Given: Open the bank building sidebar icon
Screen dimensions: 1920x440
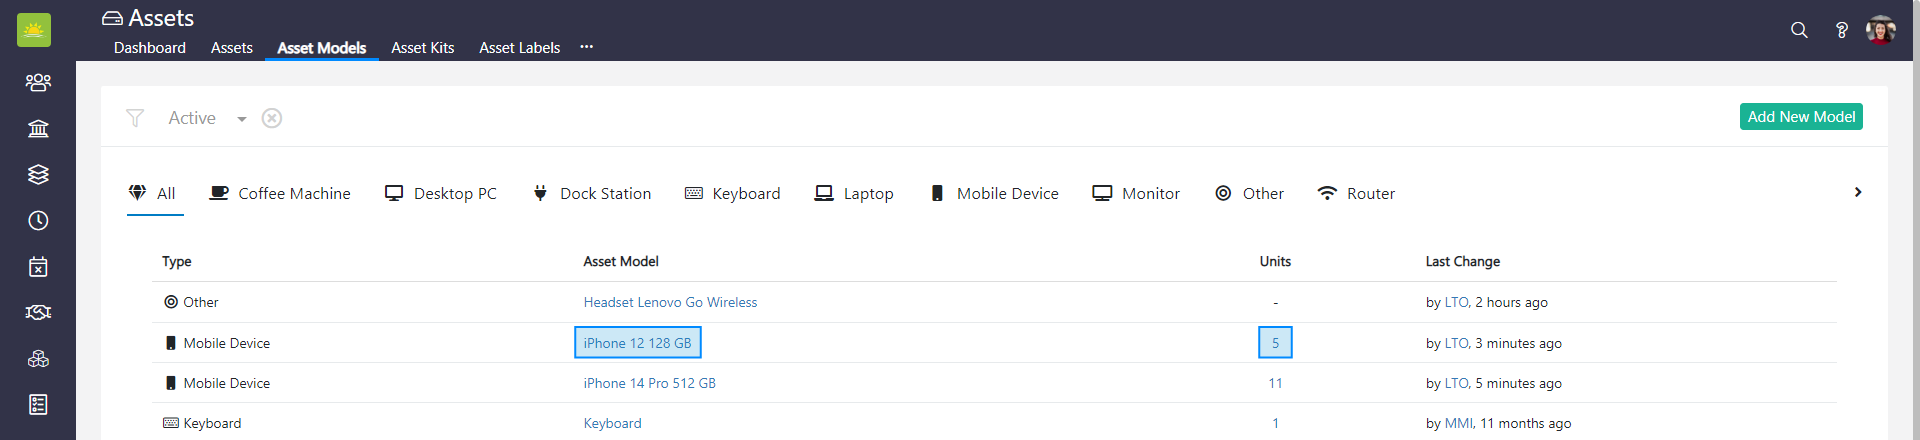Looking at the screenshot, I should point(38,128).
